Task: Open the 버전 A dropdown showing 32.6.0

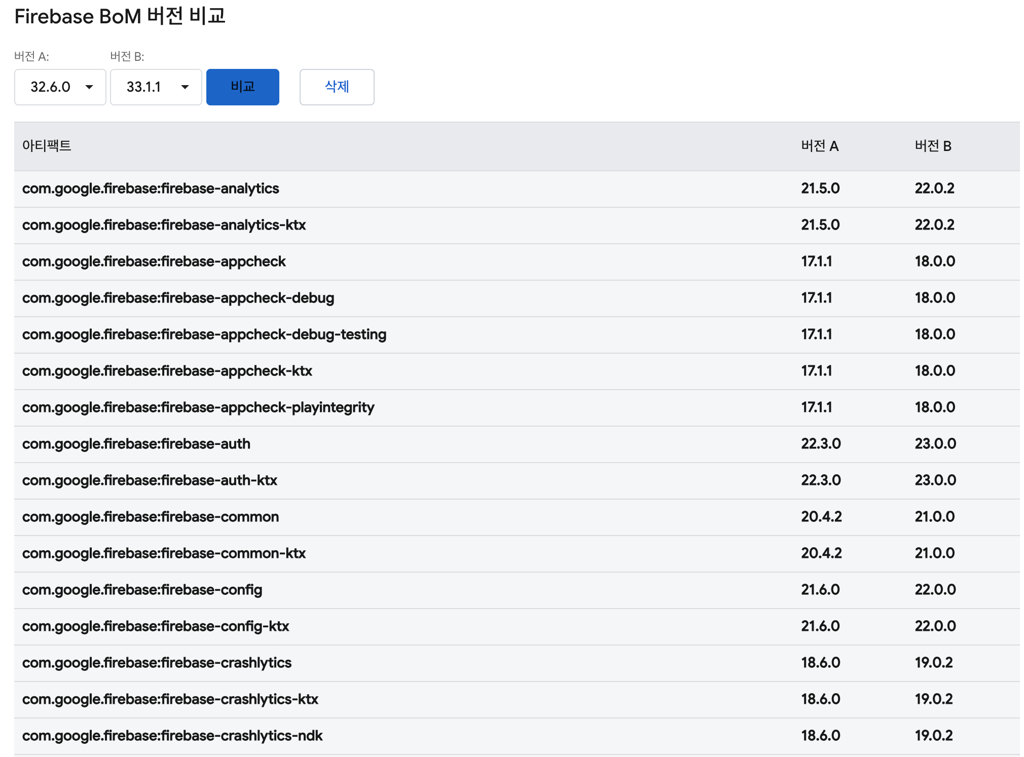Action: click(60, 87)
